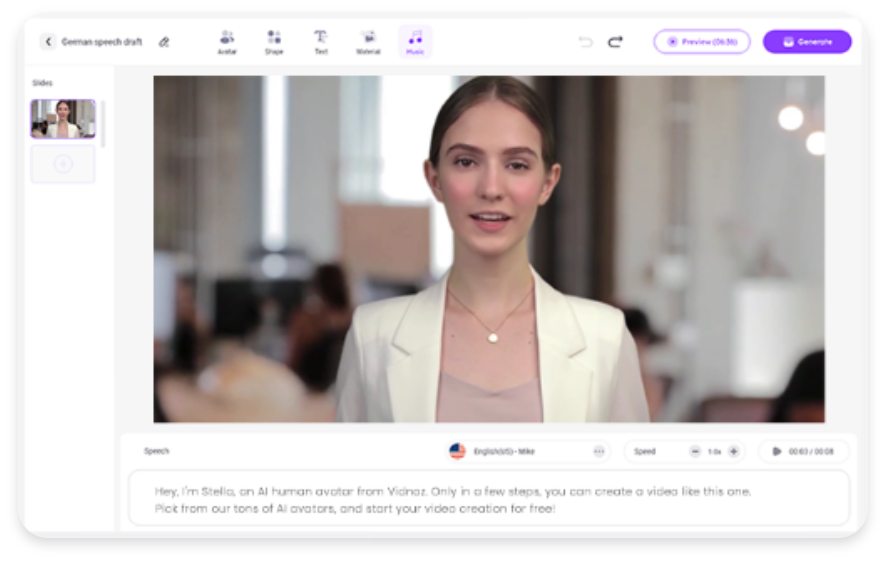Play the speech audio preview
The image size is (886, 562).
point(776,451)
